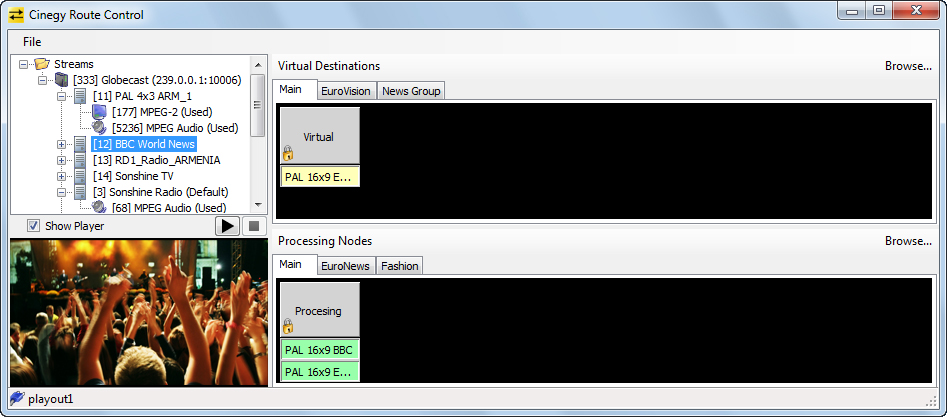The image size is (947, 417).
Task: Click Browse... for Processing Nodes
Action: coord(907,241)
